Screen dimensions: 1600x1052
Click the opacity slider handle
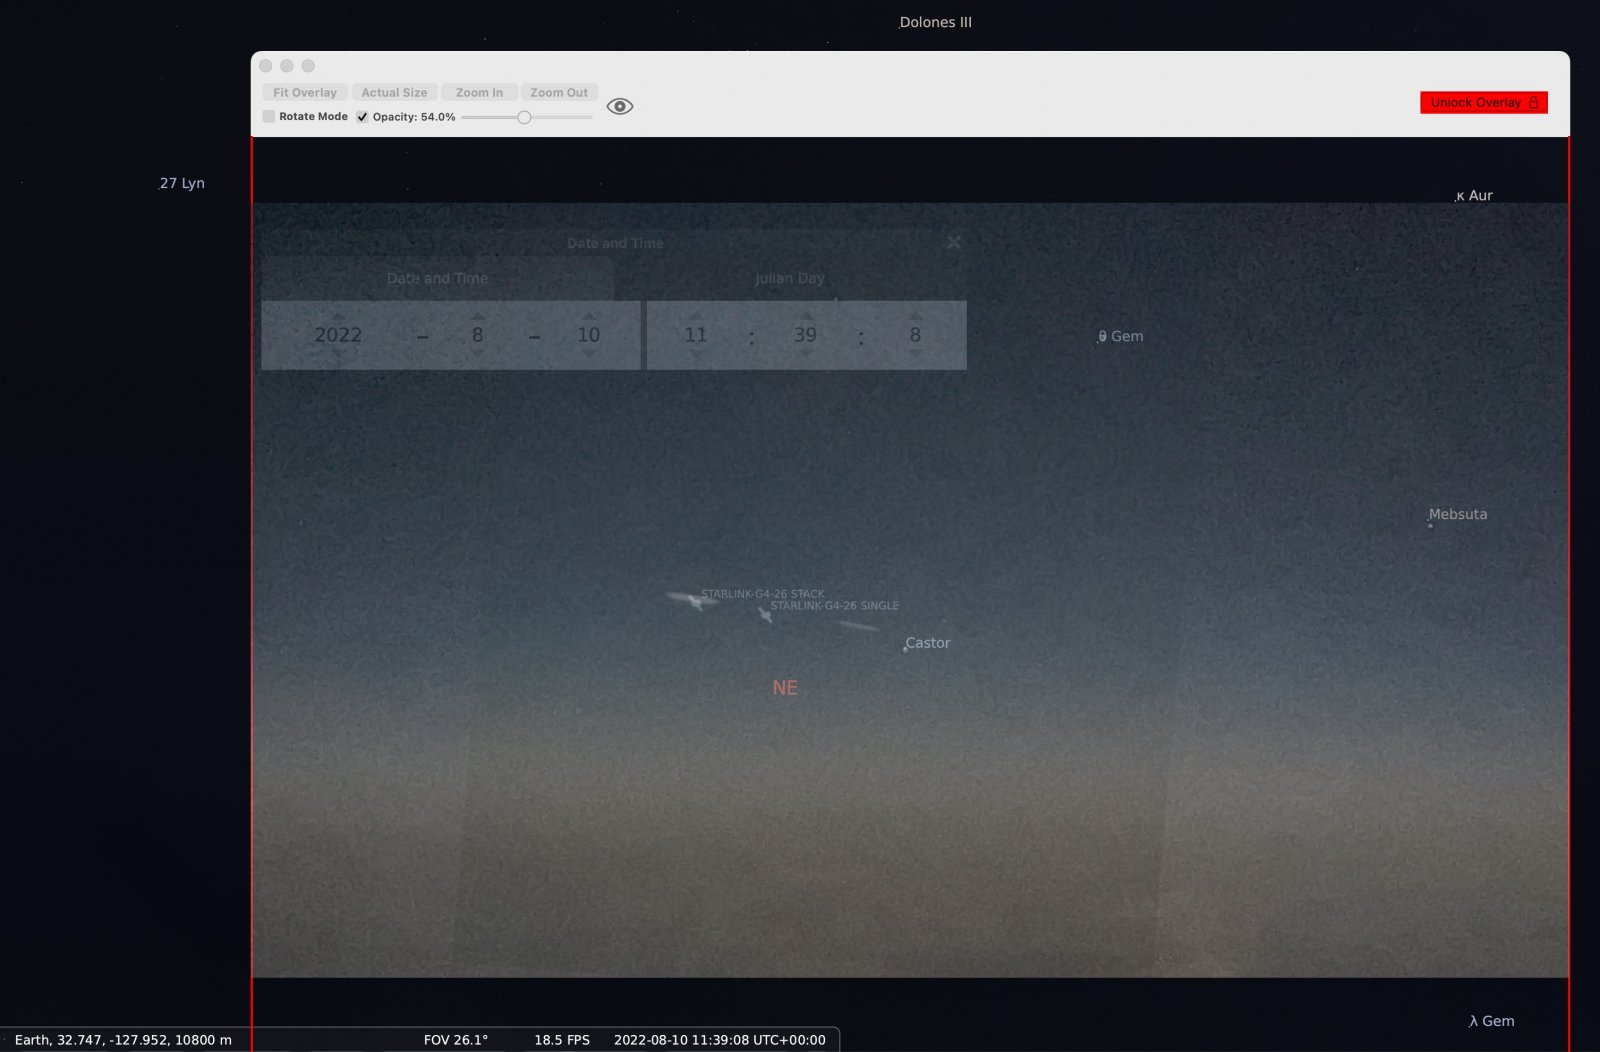pos(524,117)
